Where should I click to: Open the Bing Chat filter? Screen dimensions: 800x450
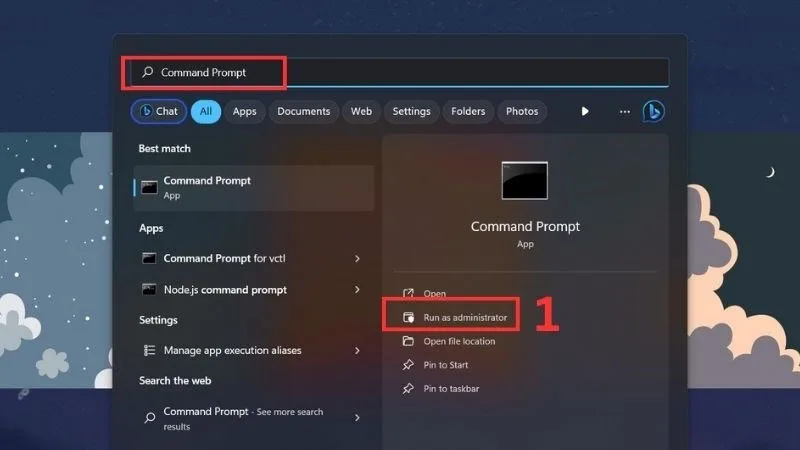coord(159,111)
